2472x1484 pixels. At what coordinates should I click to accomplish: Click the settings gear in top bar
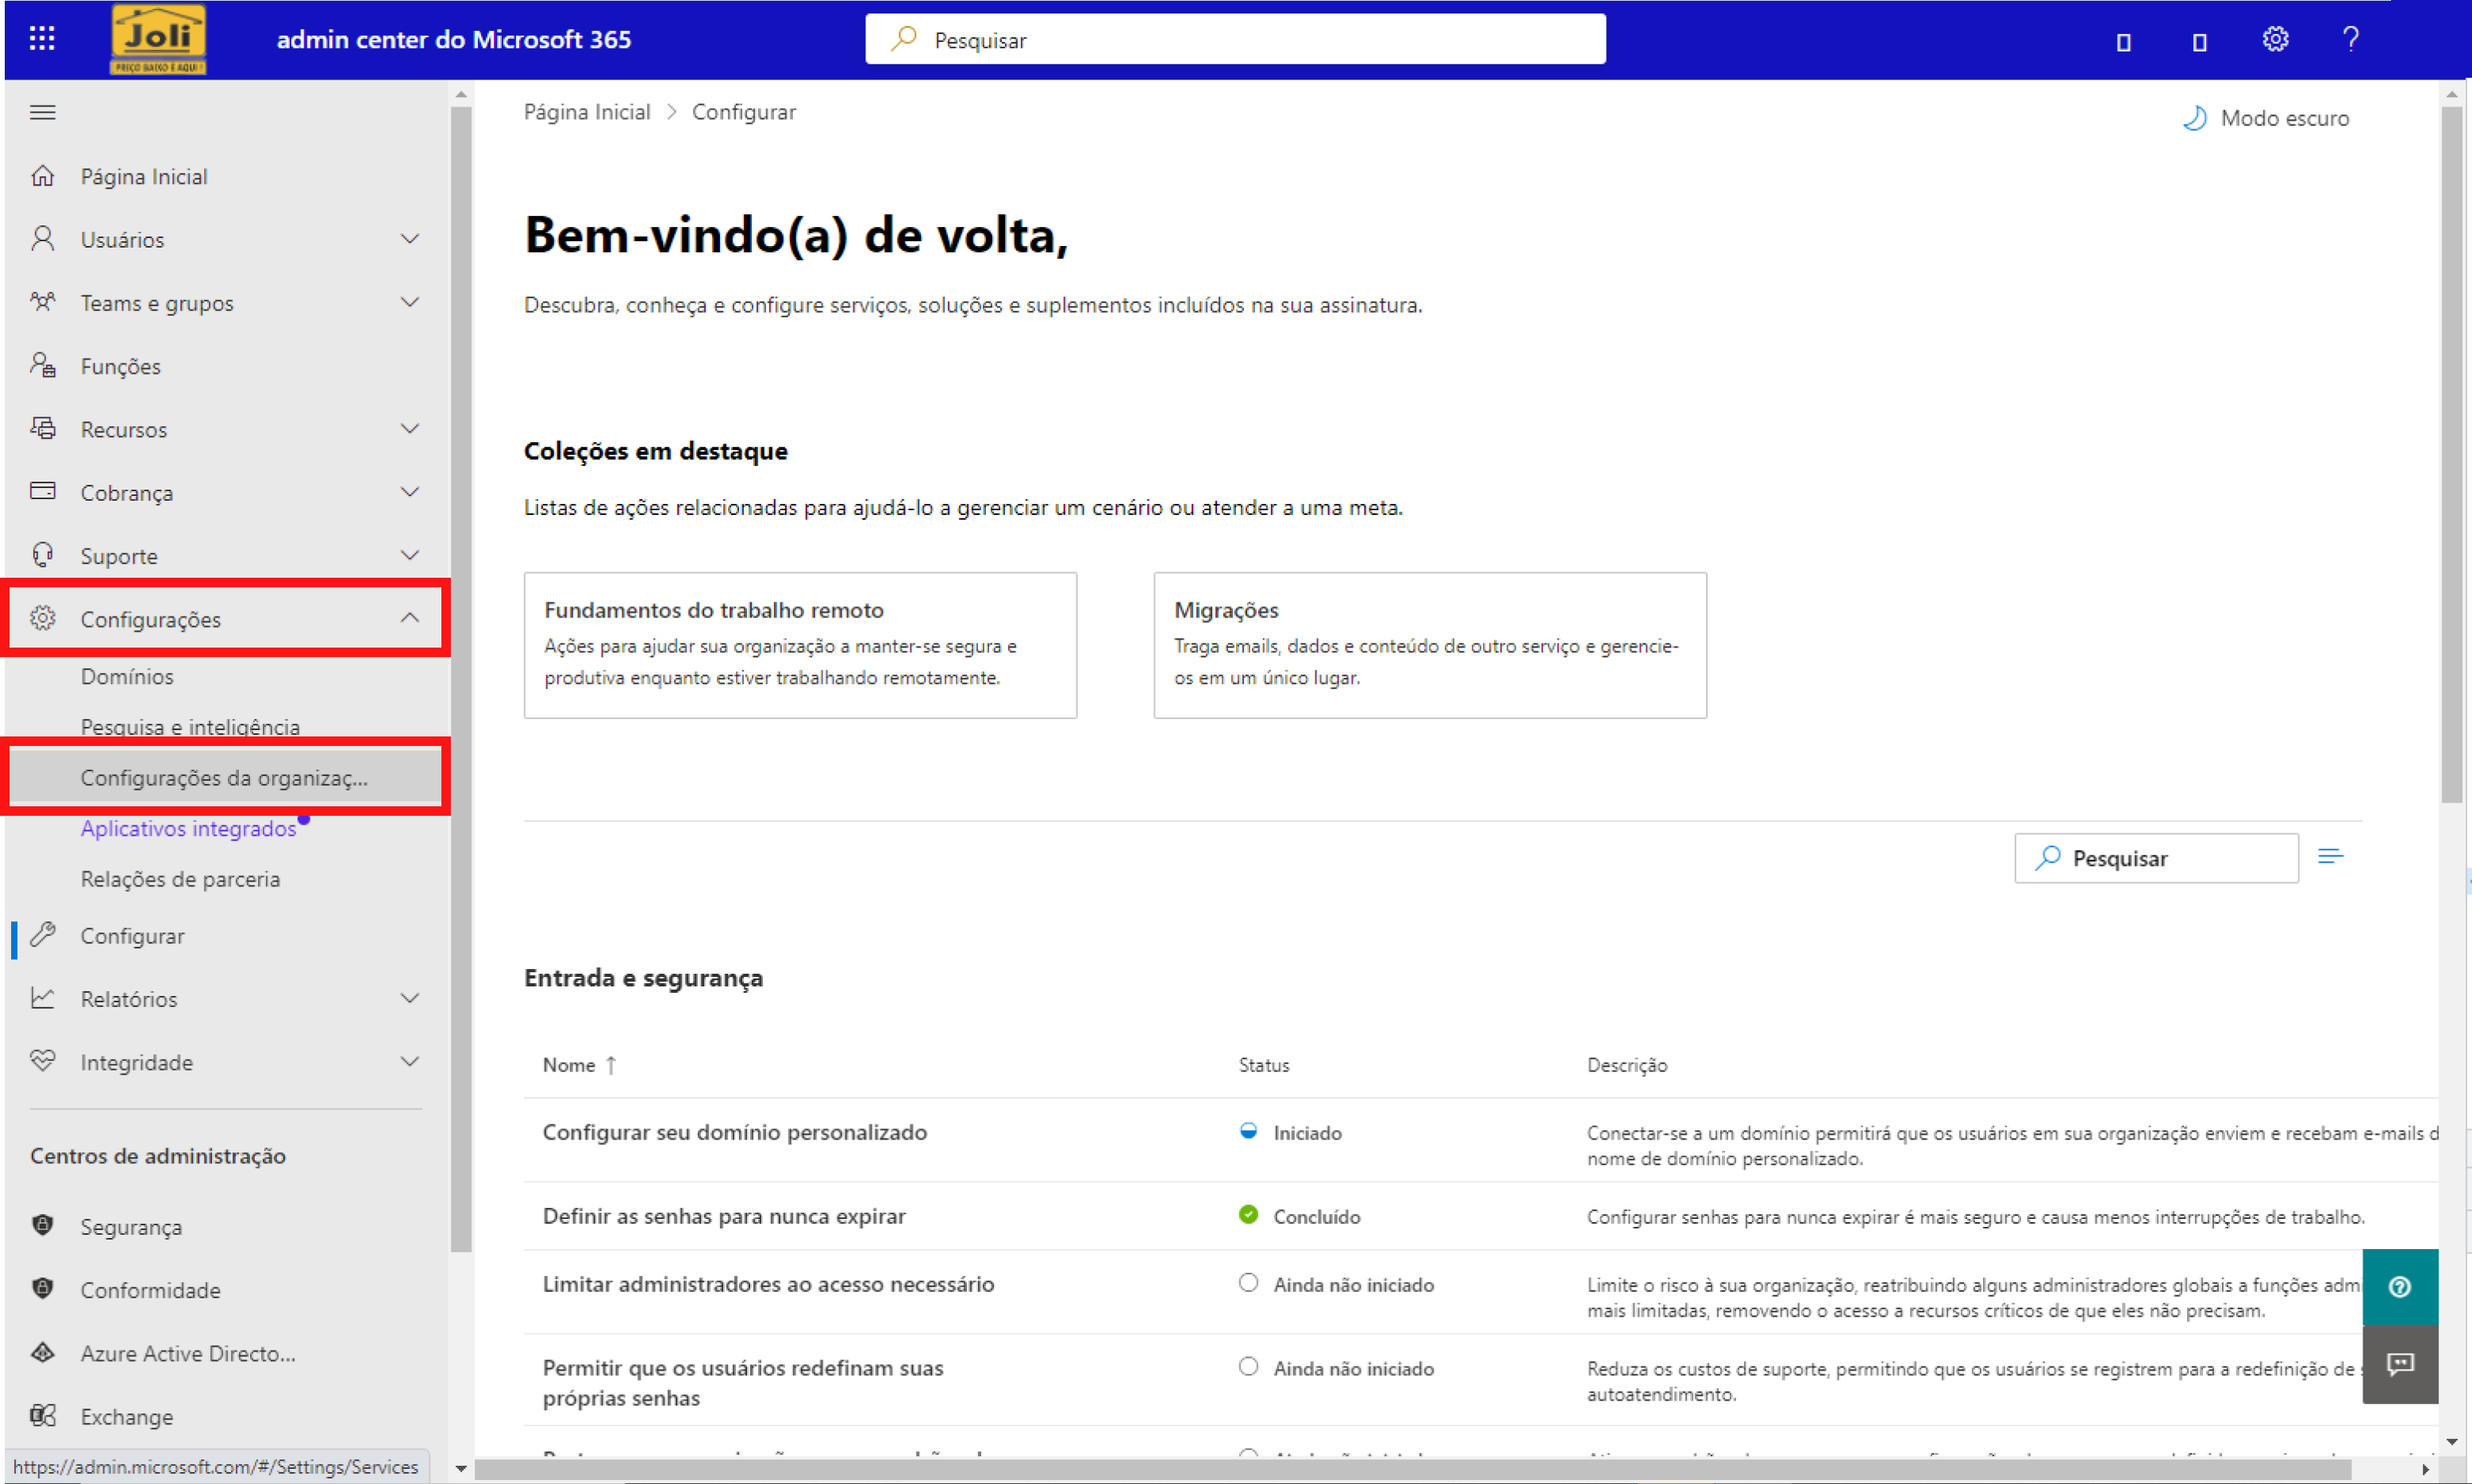pos(2275,39)
